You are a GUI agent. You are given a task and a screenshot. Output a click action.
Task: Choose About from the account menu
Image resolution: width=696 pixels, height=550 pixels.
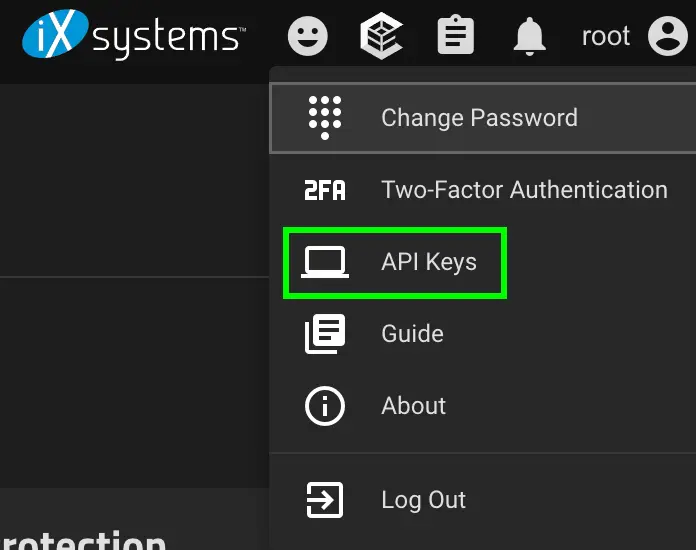click(x=413, y=406)
